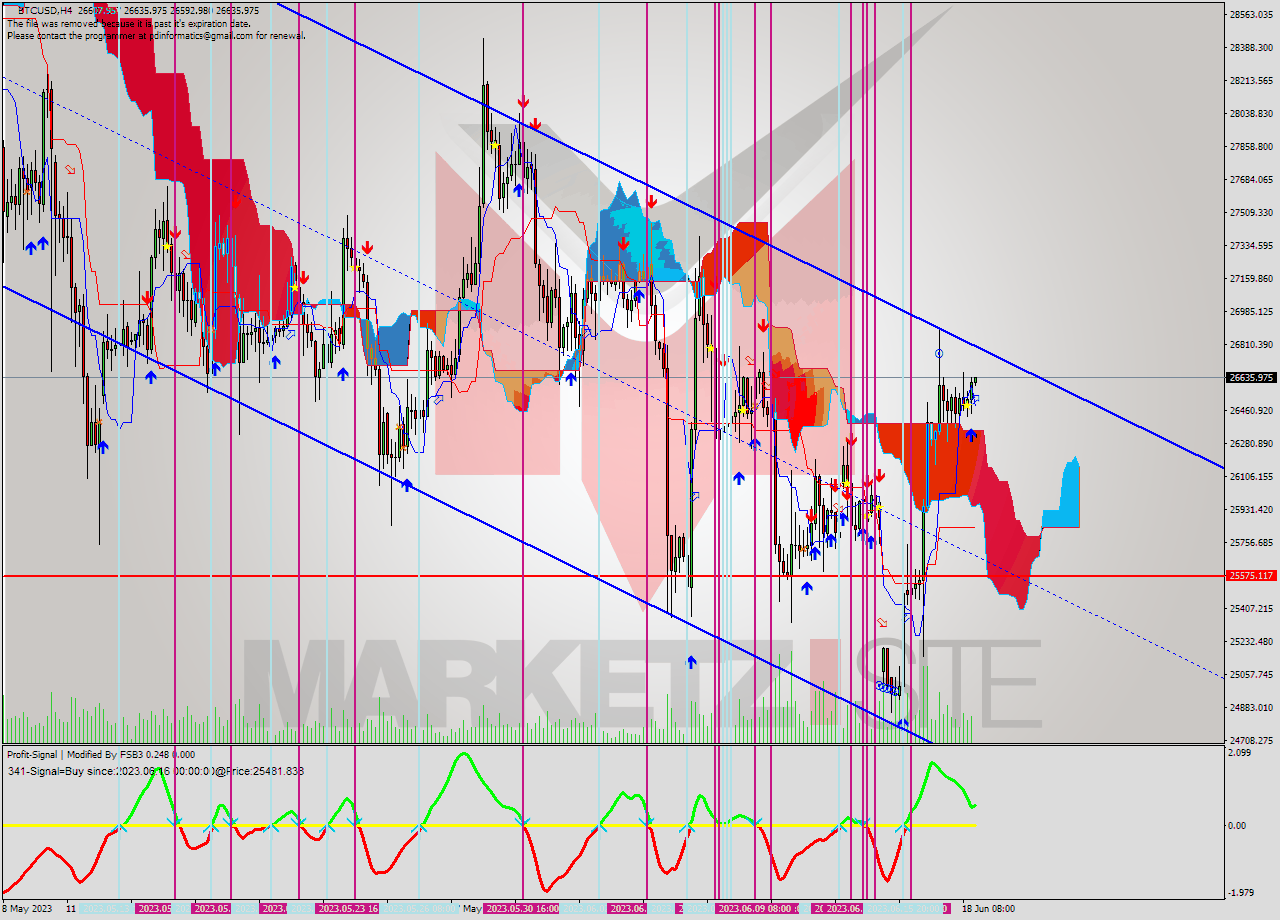Click the 25232.480 price axis value
This screenshot has height=920, width=1280.
click(x=1251, y=641)
